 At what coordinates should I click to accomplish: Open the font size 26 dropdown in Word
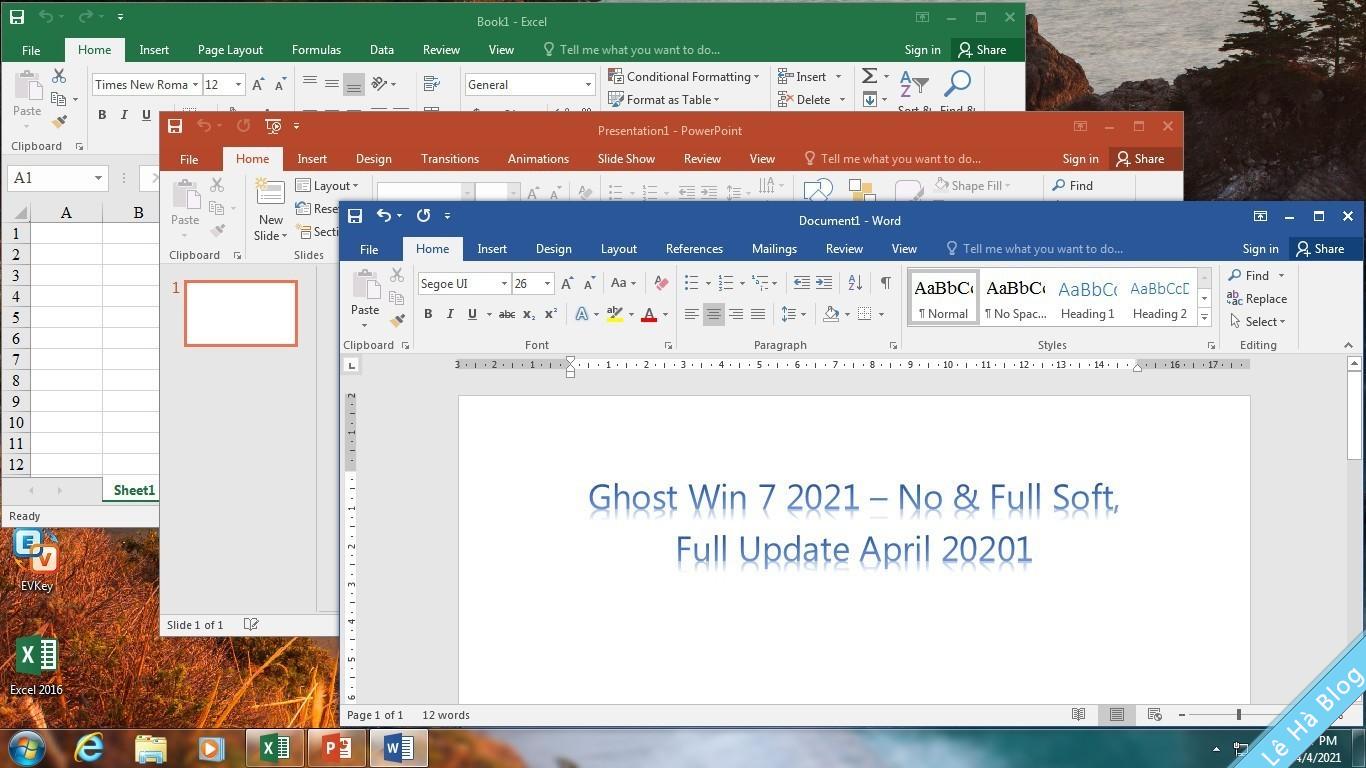(547, 284)
